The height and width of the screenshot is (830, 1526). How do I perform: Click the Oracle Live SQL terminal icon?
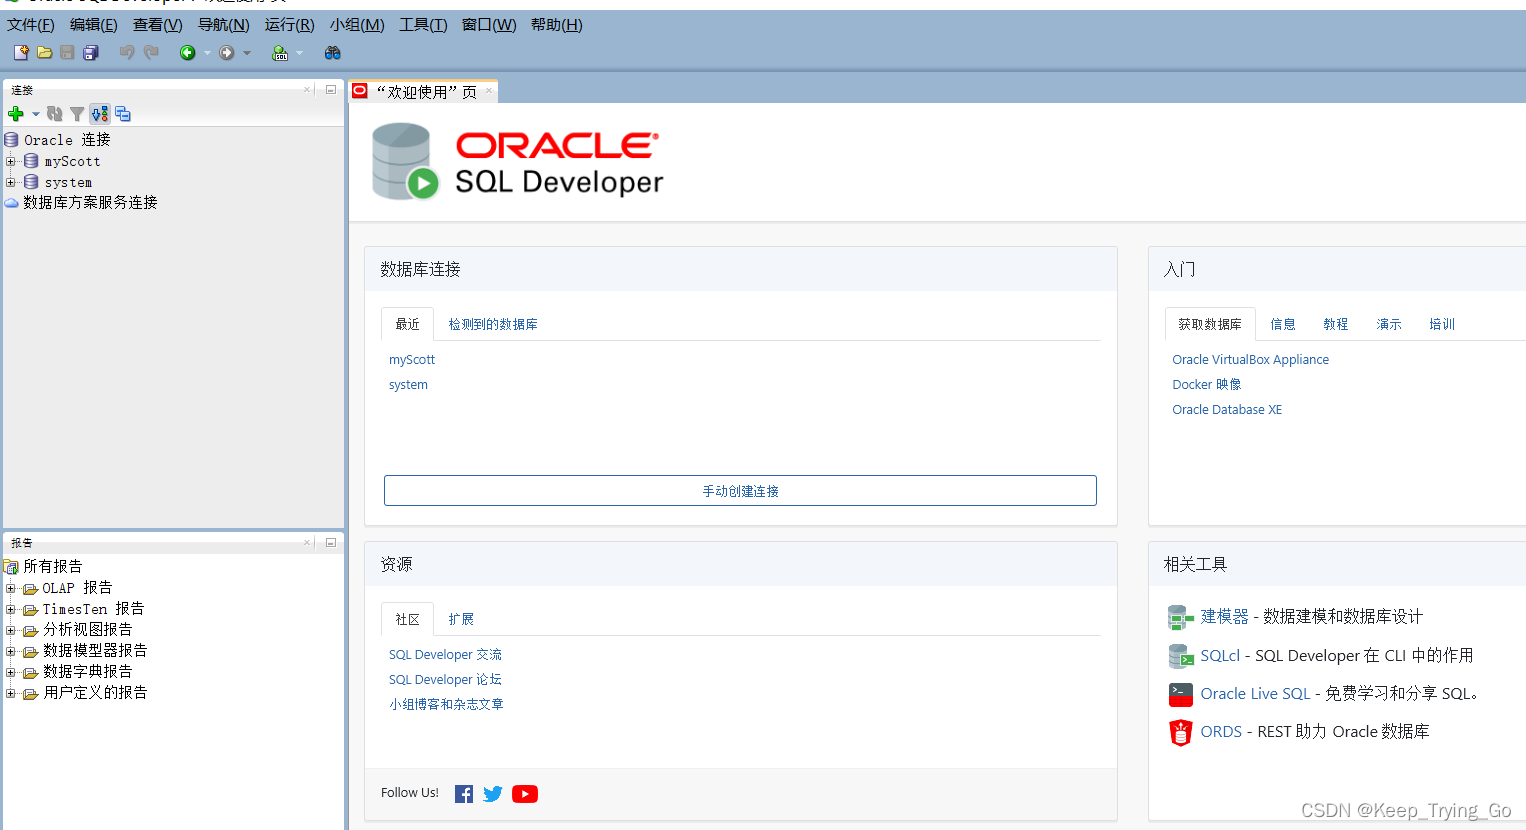(1181, 694)
